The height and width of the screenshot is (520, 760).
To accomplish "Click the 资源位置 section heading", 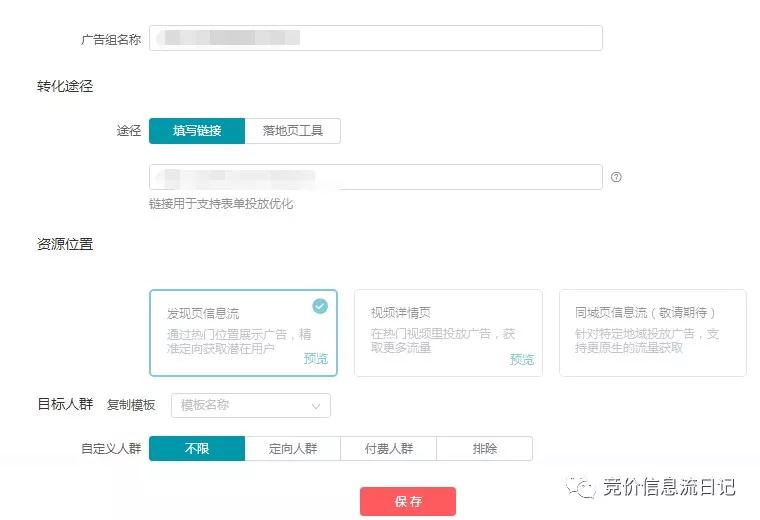I will pos(65,244).
